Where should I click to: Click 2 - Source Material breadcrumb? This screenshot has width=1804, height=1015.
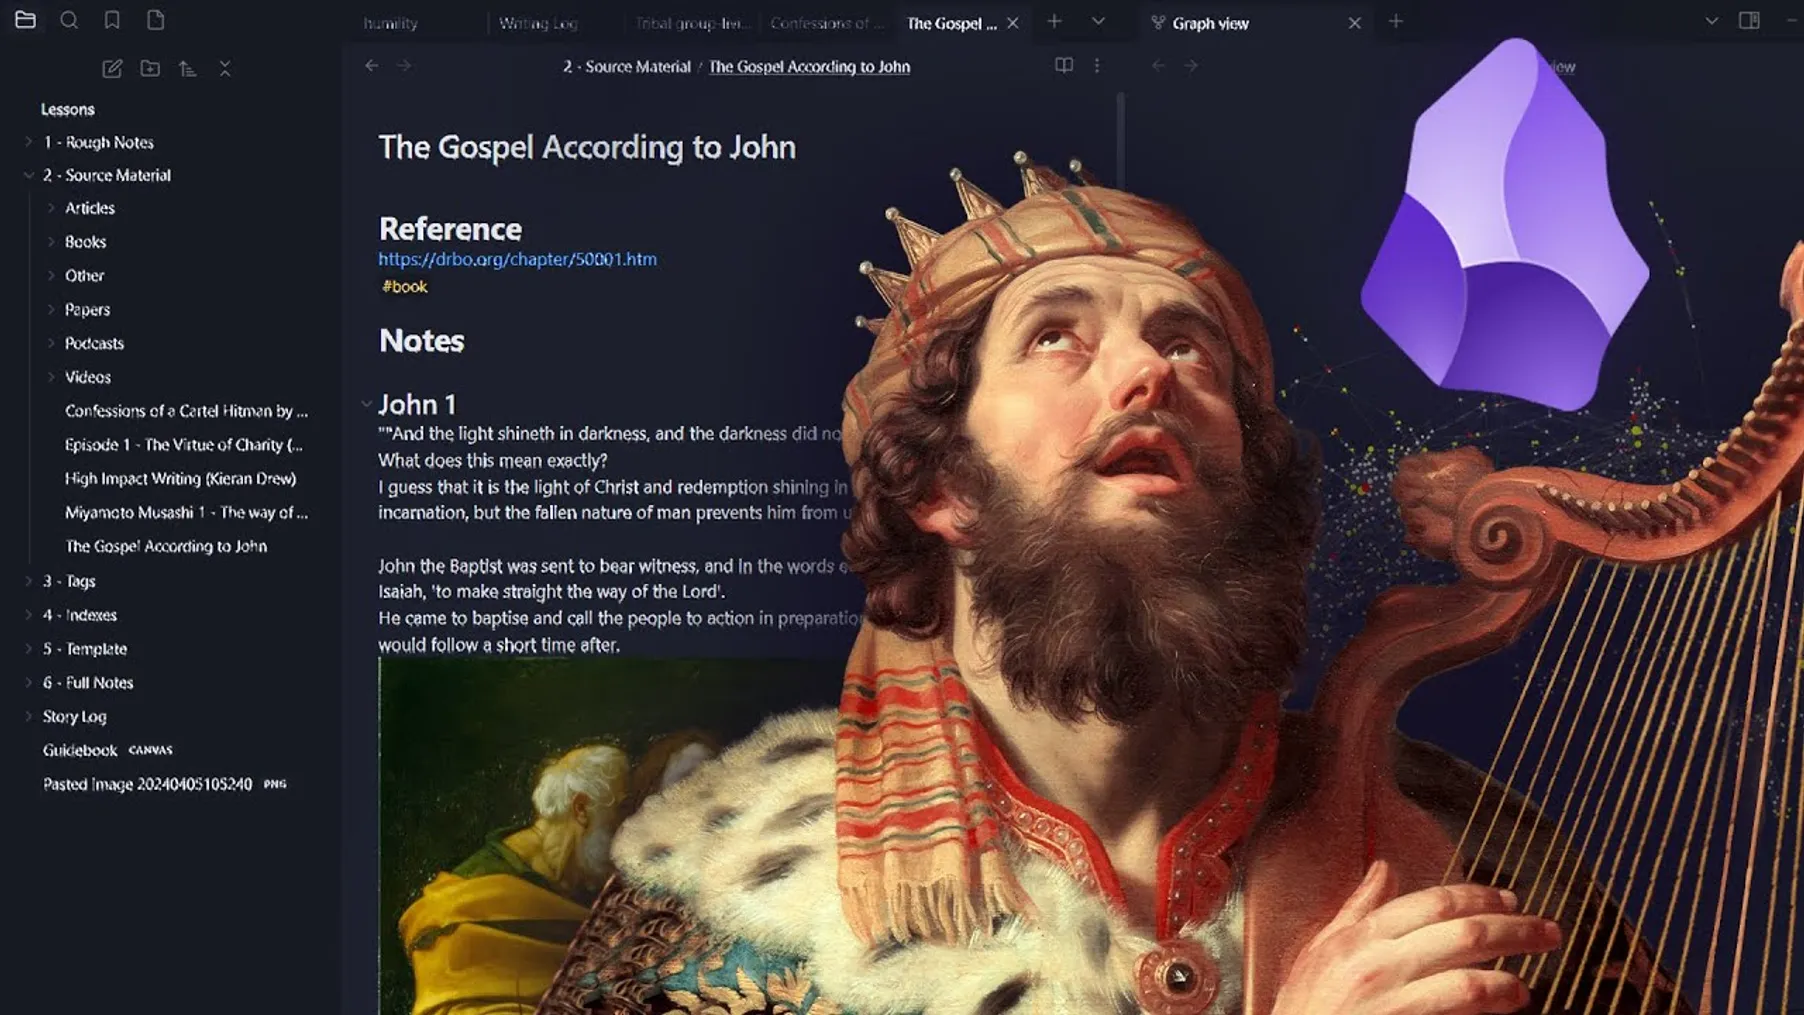(x=626, y=67)
